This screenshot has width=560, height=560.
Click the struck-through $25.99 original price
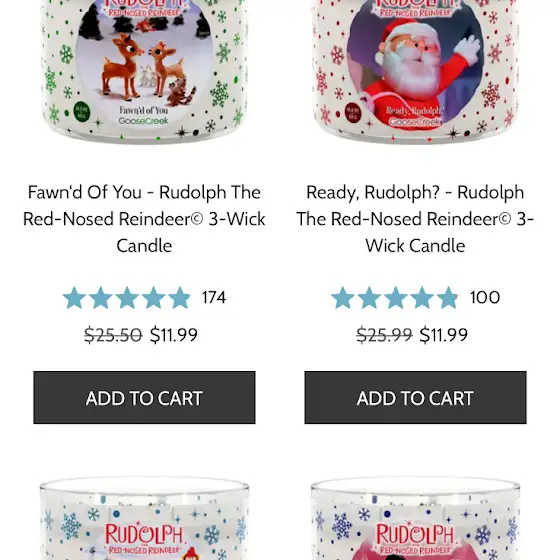pyautogui.click(x=384, y=335)
